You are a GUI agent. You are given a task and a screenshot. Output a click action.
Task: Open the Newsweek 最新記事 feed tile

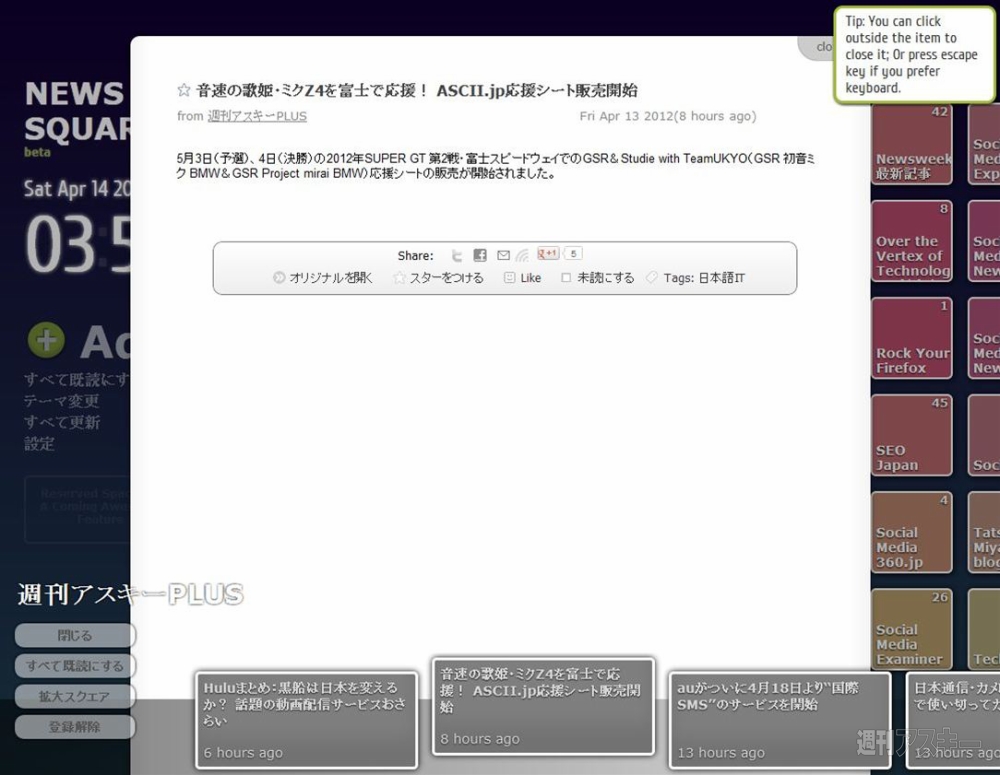[x=912, y=144]
